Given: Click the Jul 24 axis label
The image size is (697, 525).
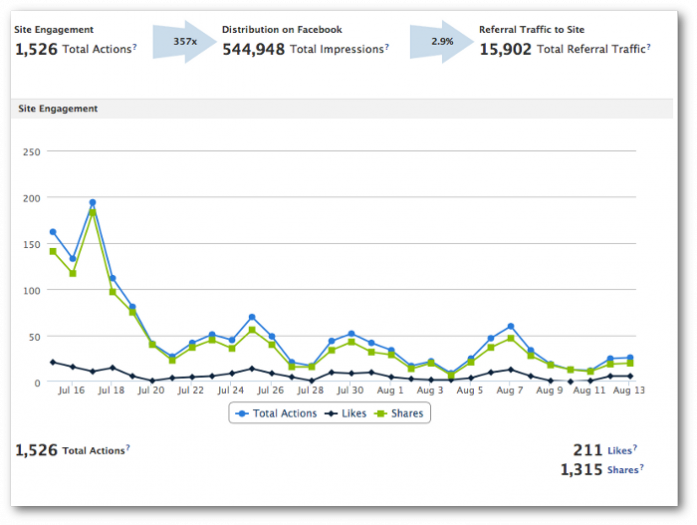Looking at the screenshot, I should (x=231, y=390).
